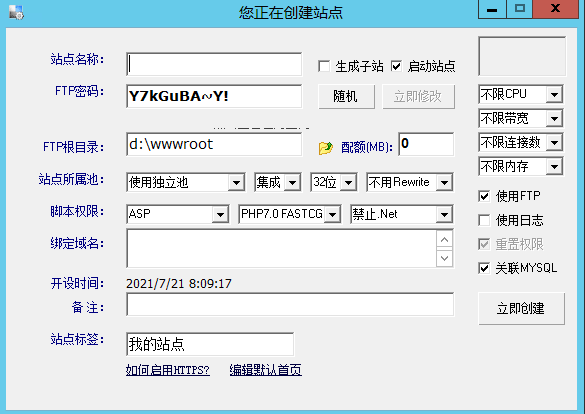The height and width of the screenshot is (414, 585).
Task: Expand the PHP7.0 FASTCGI version dropdown
Action: (290, 214)
